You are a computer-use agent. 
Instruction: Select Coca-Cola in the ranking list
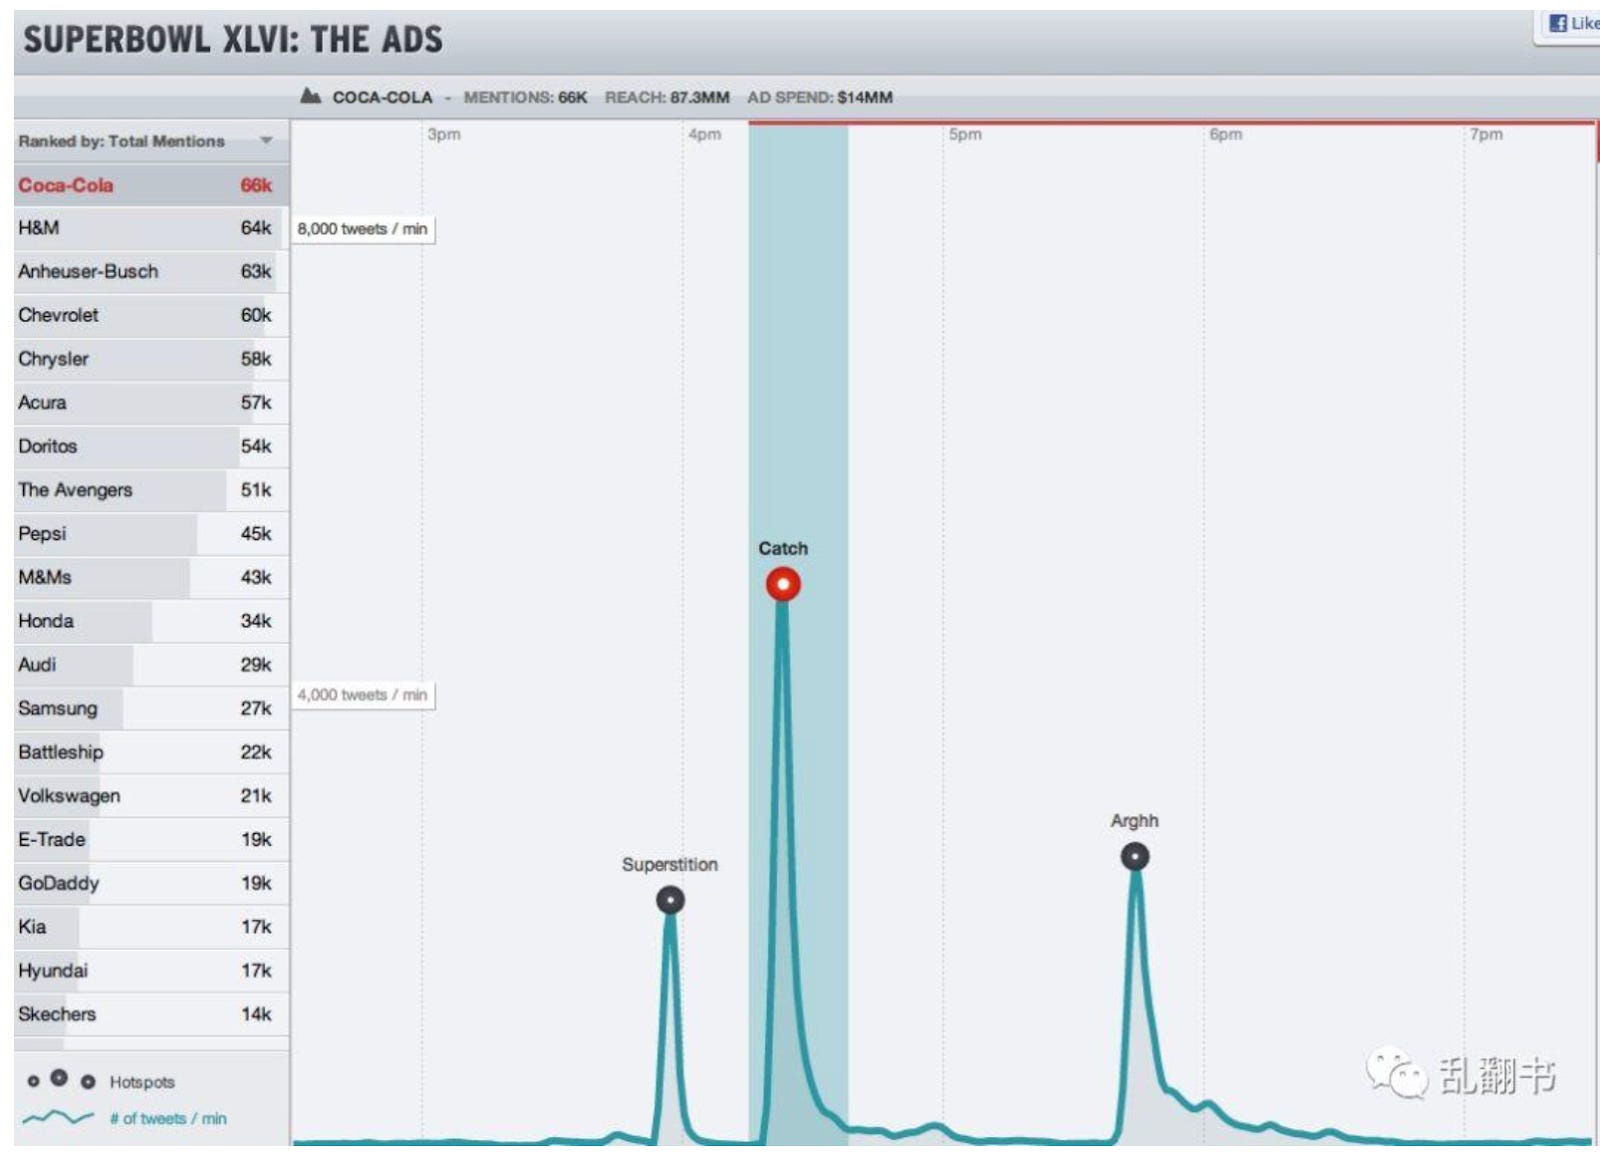point(151,185)
